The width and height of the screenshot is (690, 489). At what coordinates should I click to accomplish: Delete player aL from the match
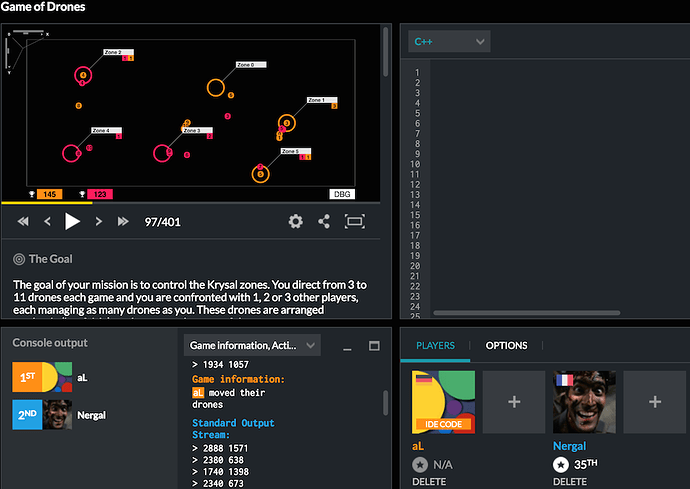click(430, 479)
